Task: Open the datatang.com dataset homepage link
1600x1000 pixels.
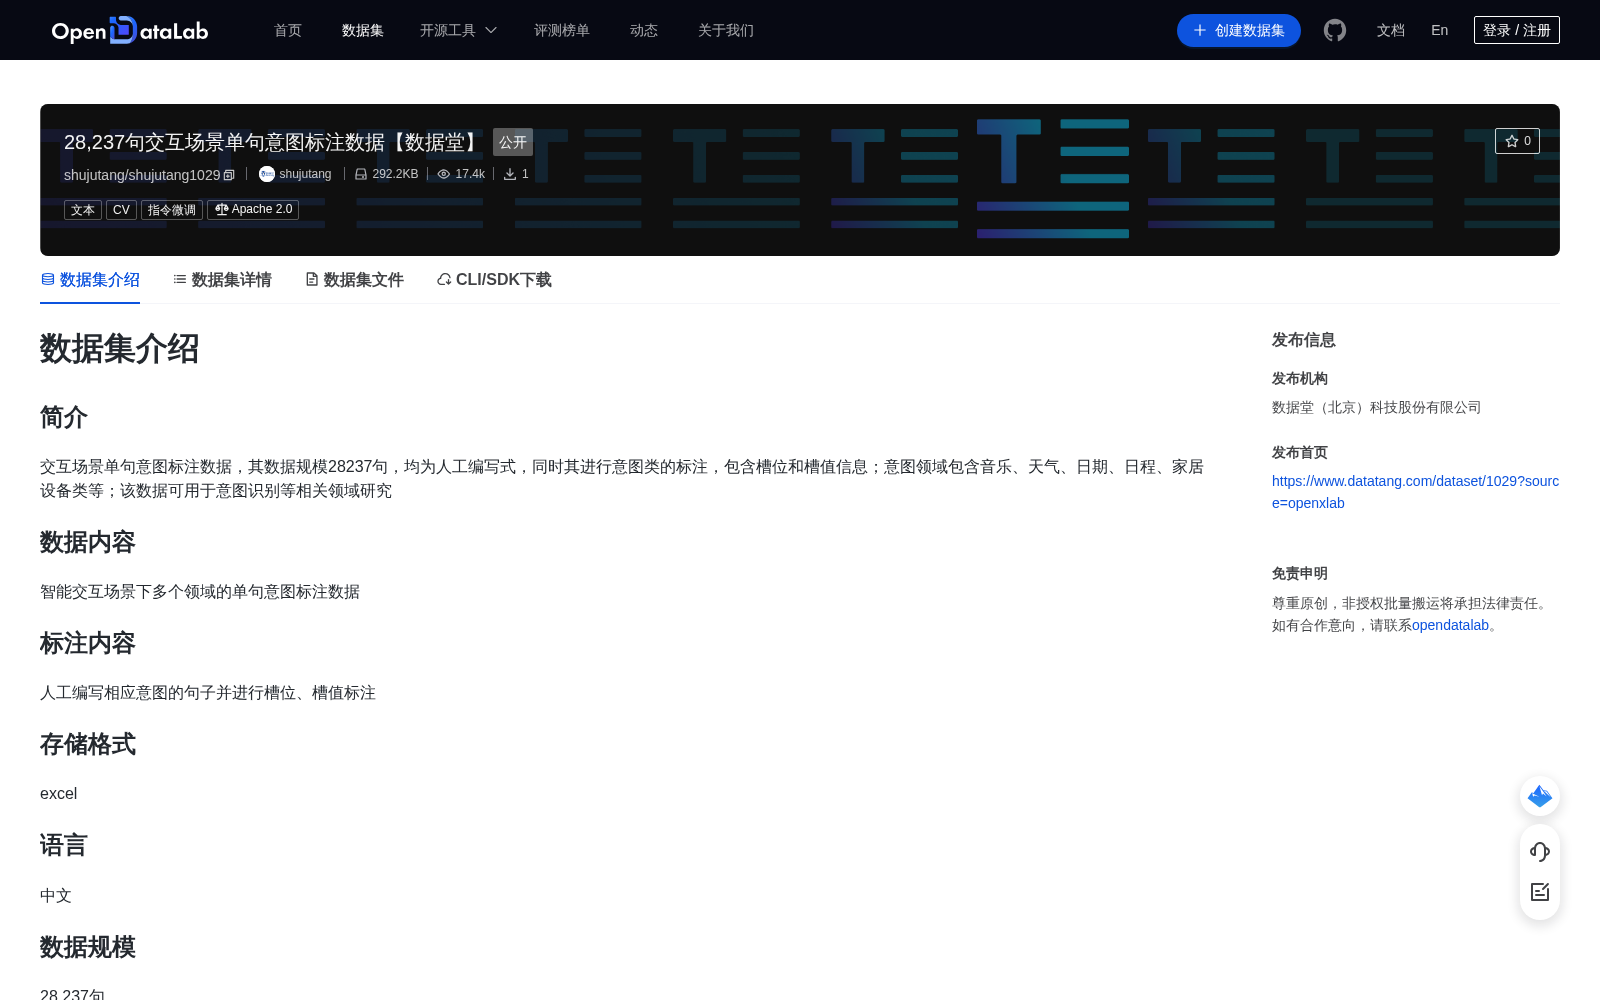Action: point(1415,492)
